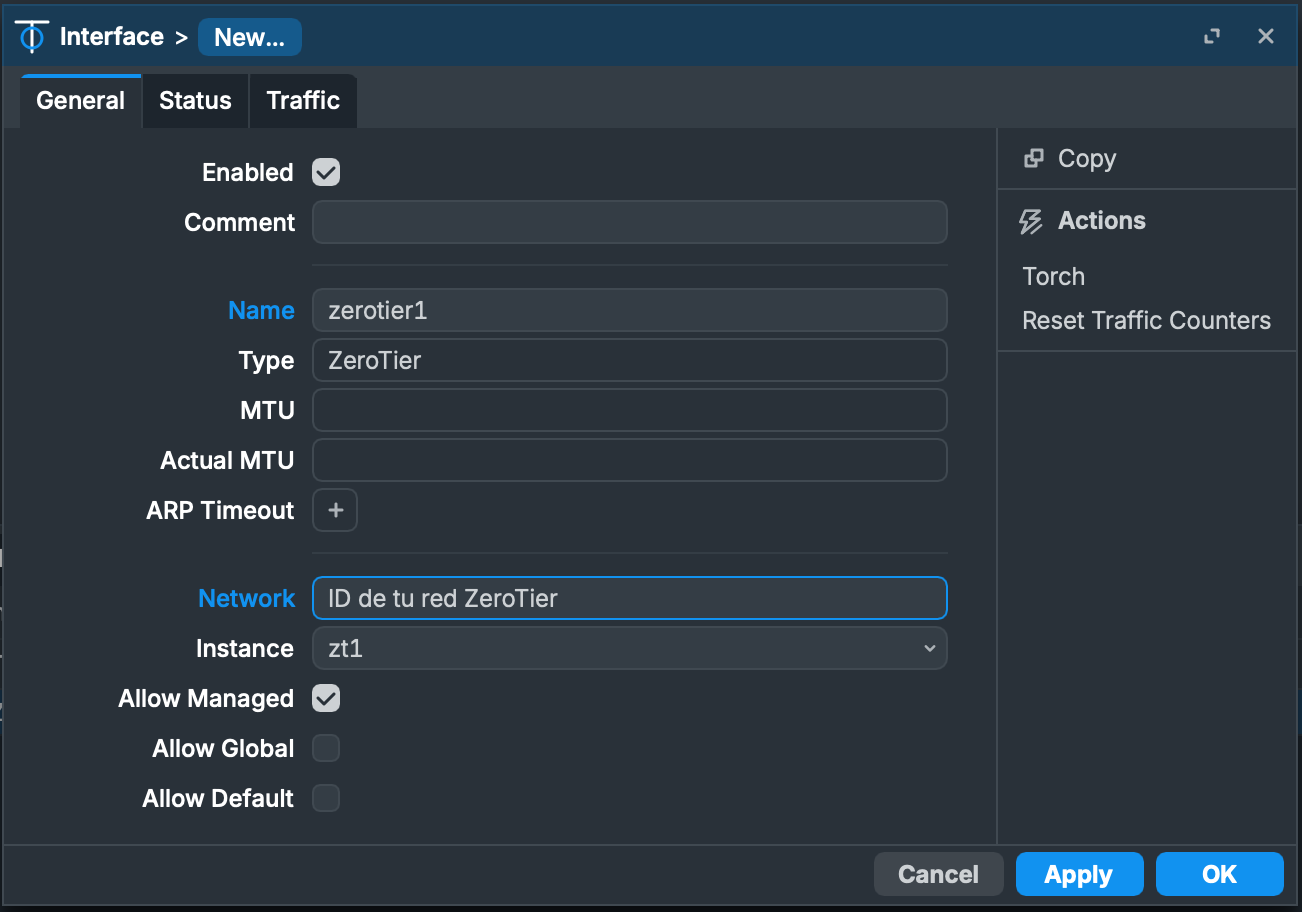Confirm with the OK button
1302x912 pixels.
[1219, 874]
